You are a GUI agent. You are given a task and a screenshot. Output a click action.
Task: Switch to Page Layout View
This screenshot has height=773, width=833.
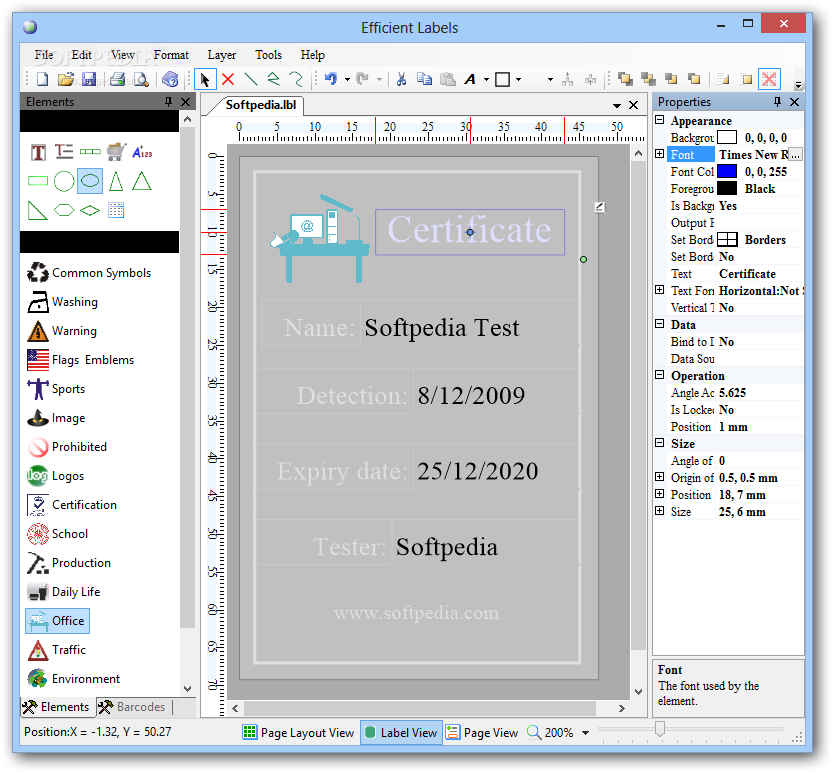click(298, 733)
